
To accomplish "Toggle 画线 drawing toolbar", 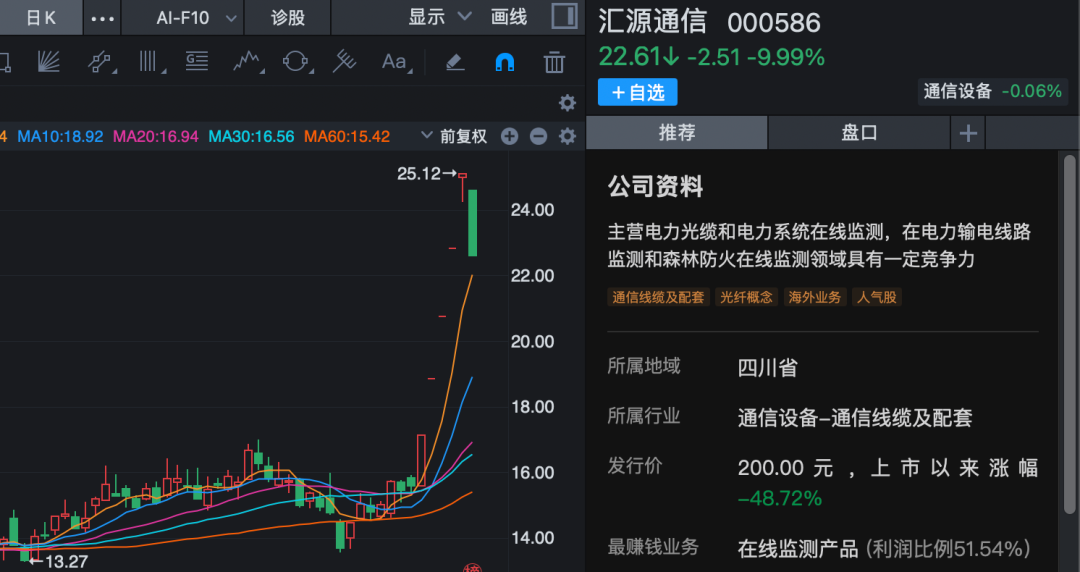I will pyautogui.click(x=509, y=17).
